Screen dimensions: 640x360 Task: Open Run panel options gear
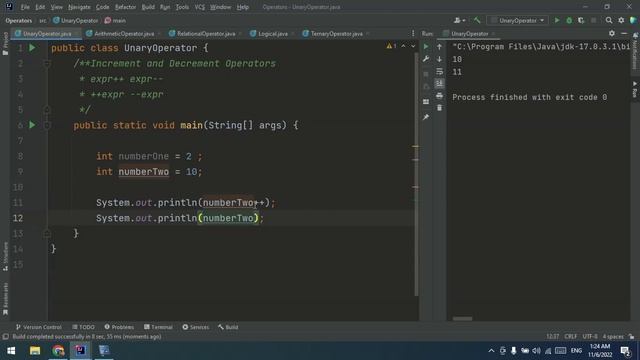point(612,33)
